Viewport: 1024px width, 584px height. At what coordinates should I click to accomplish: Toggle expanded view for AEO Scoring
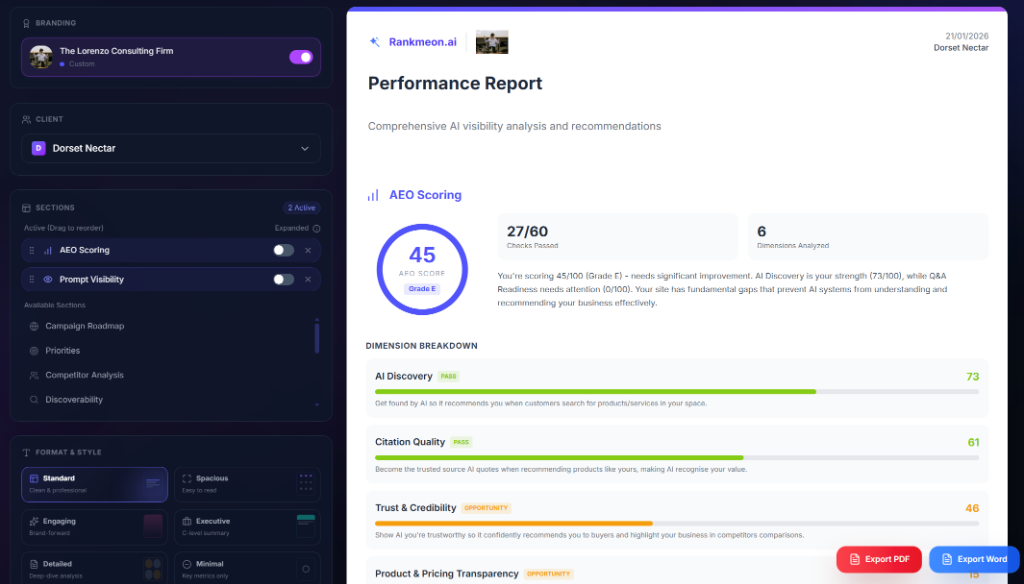pos(284,250)
